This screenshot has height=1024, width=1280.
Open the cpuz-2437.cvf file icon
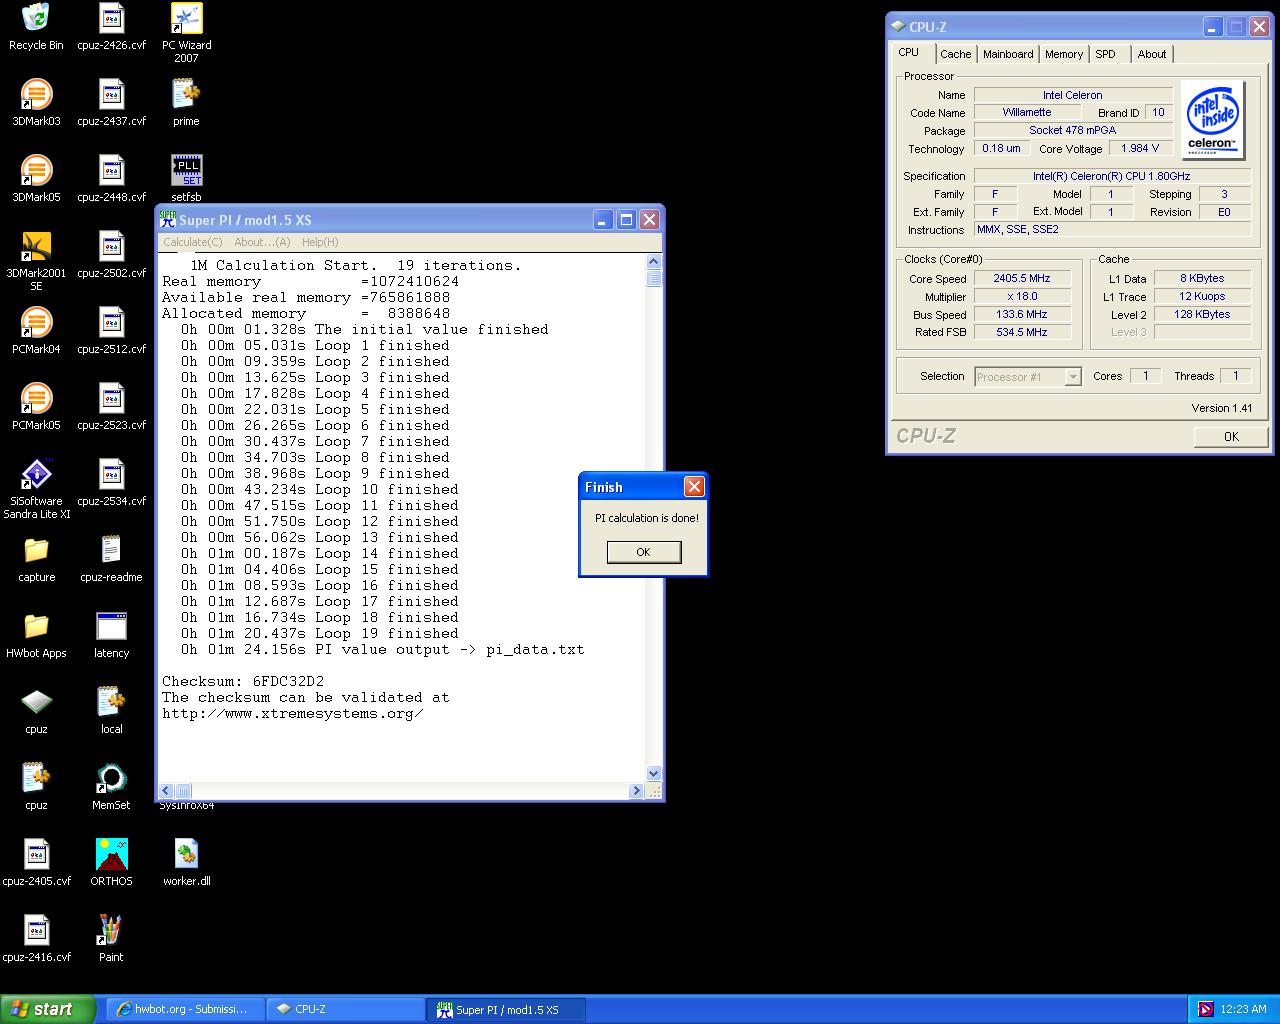tap(111, 103)
